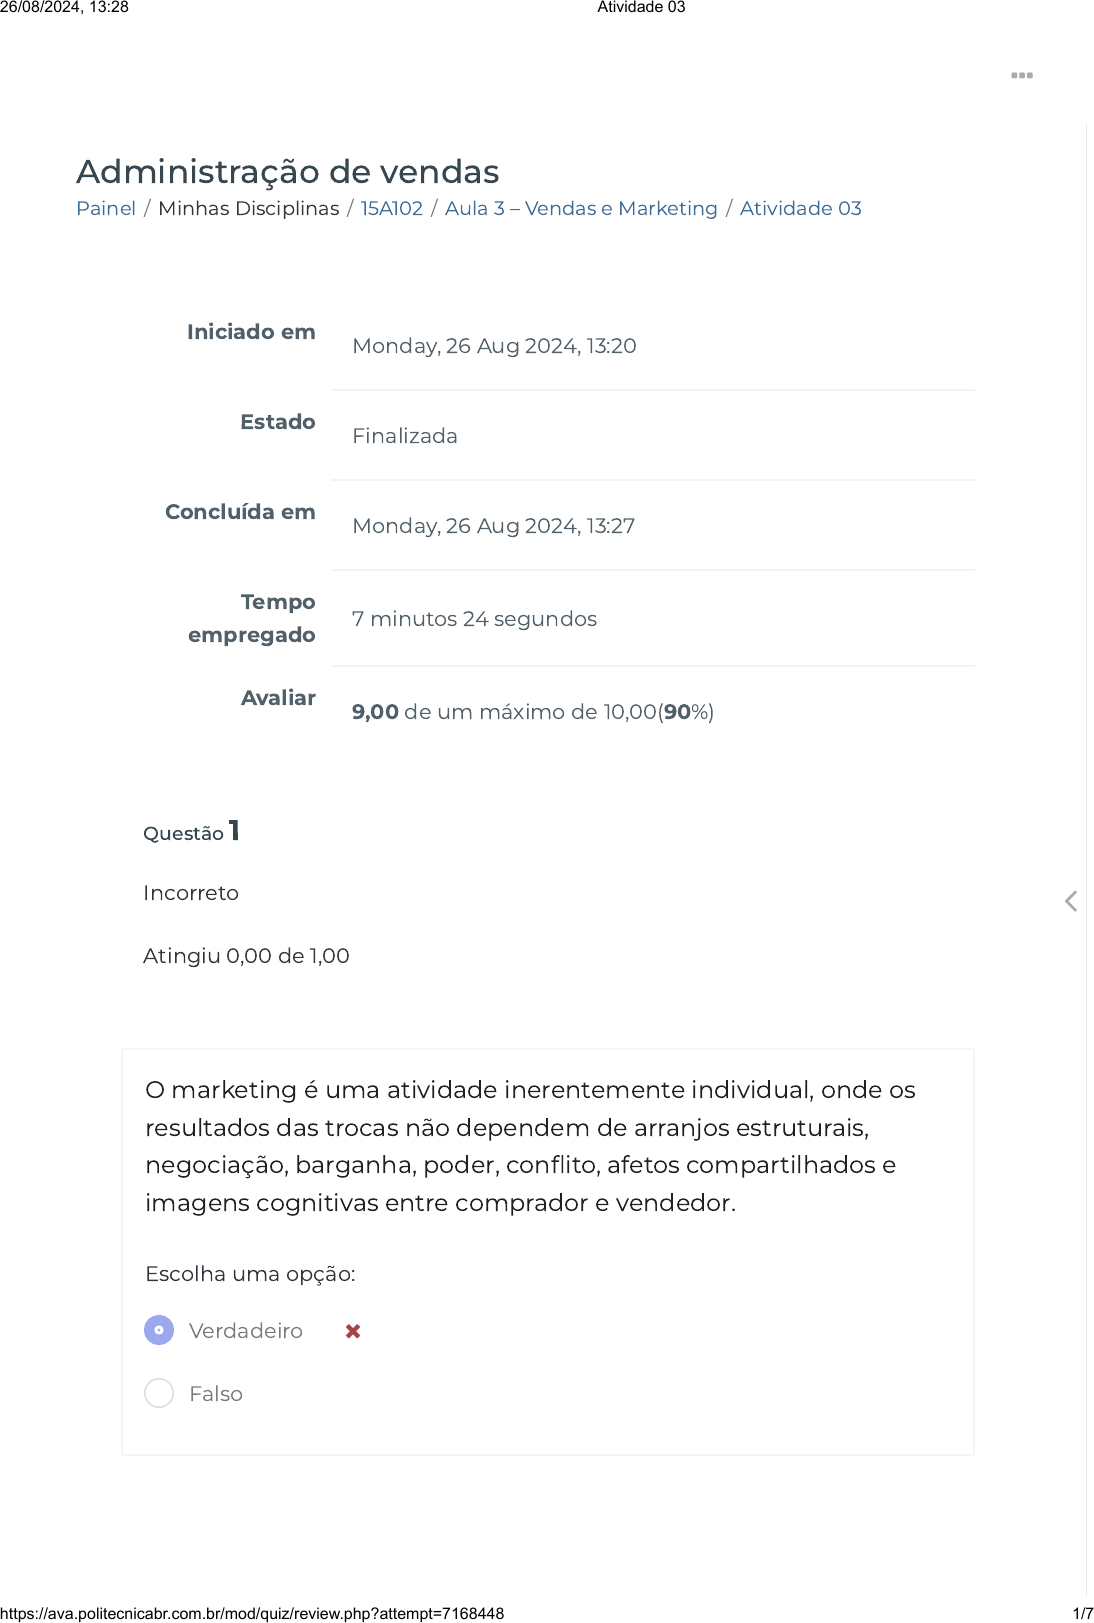Click the red incorrect X mark
The width and height of the screenshot is (1094, 1623).
pos(353,1331)
